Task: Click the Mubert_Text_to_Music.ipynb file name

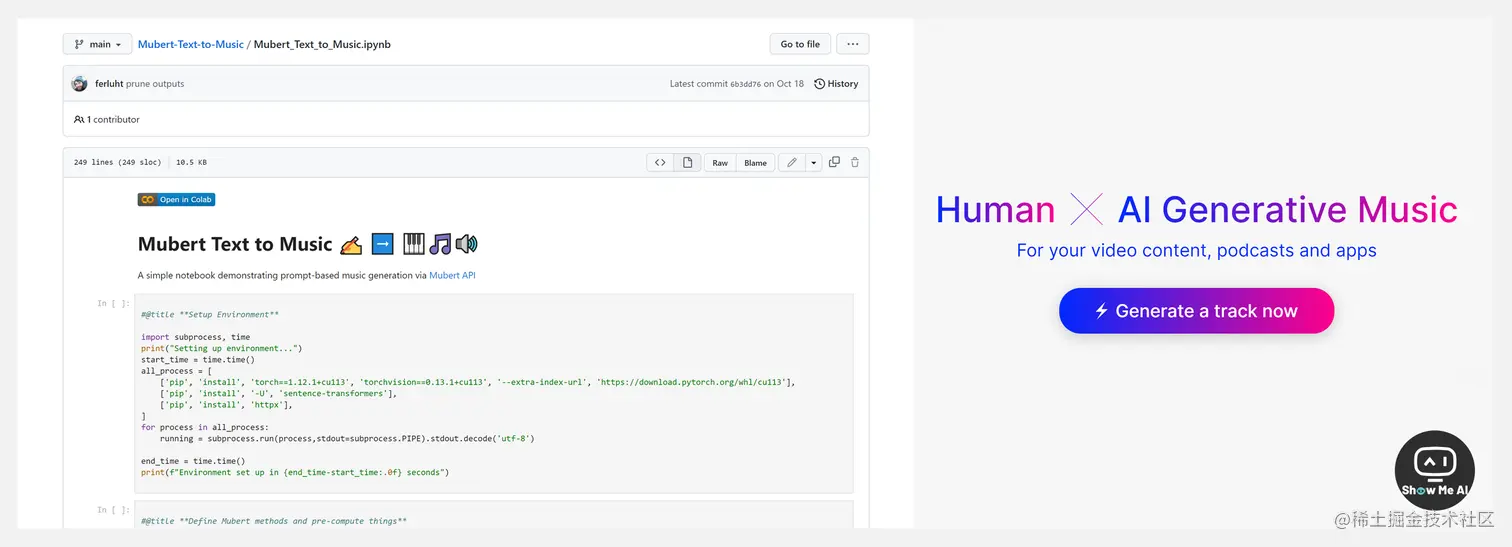Action: click(322, 44)
